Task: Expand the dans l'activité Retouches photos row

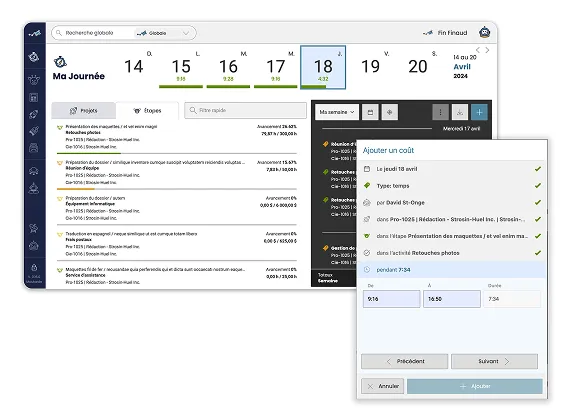Action: pyautogui.click(x=451, y=253)
